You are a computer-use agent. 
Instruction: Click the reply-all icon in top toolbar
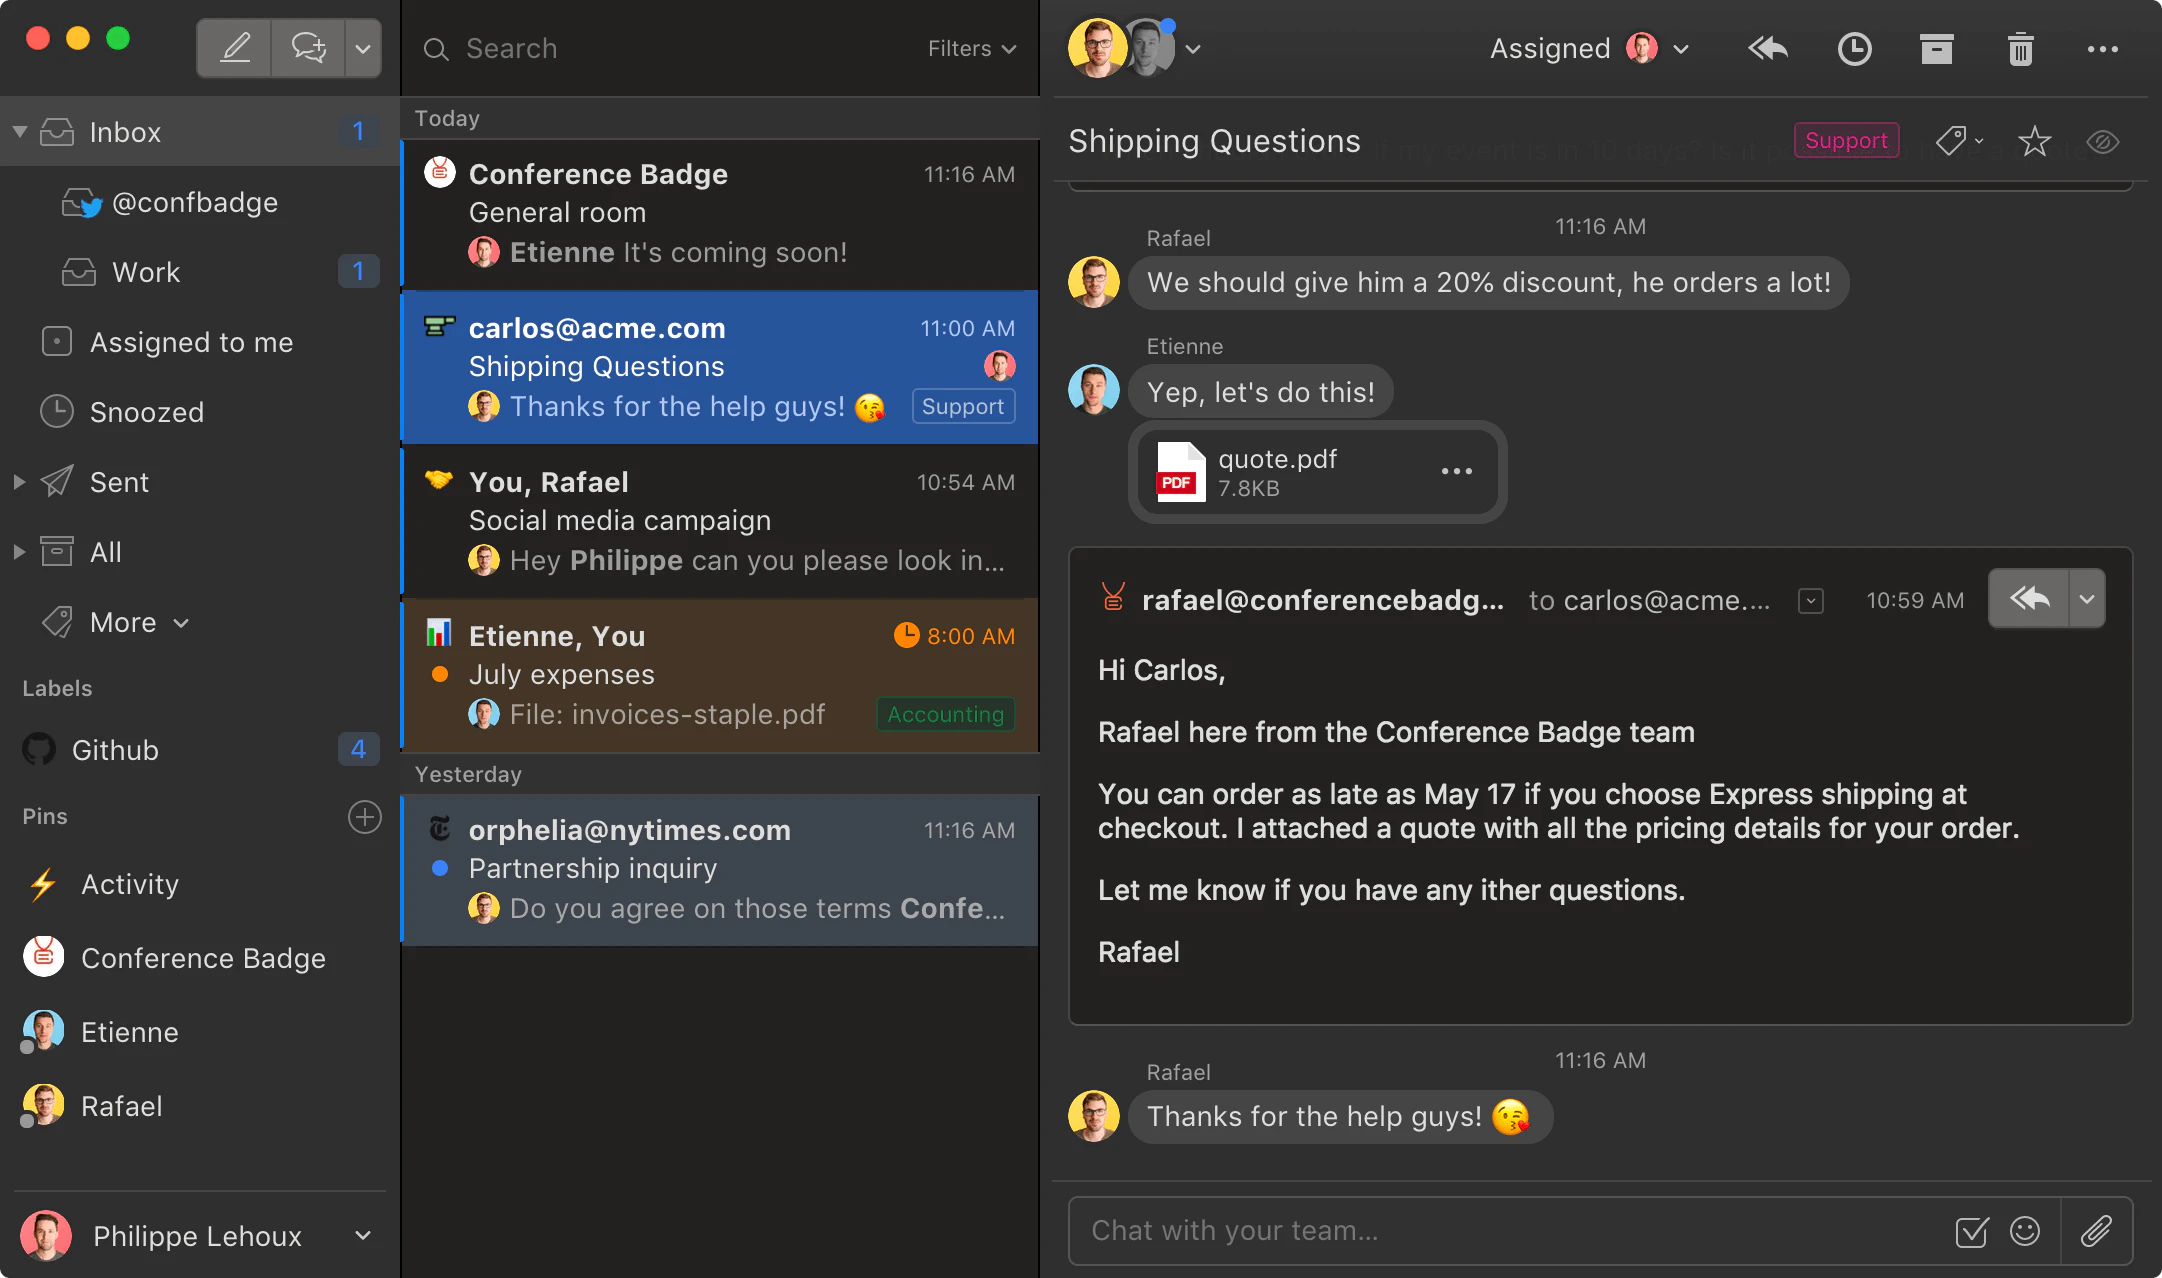(1768, 48)
